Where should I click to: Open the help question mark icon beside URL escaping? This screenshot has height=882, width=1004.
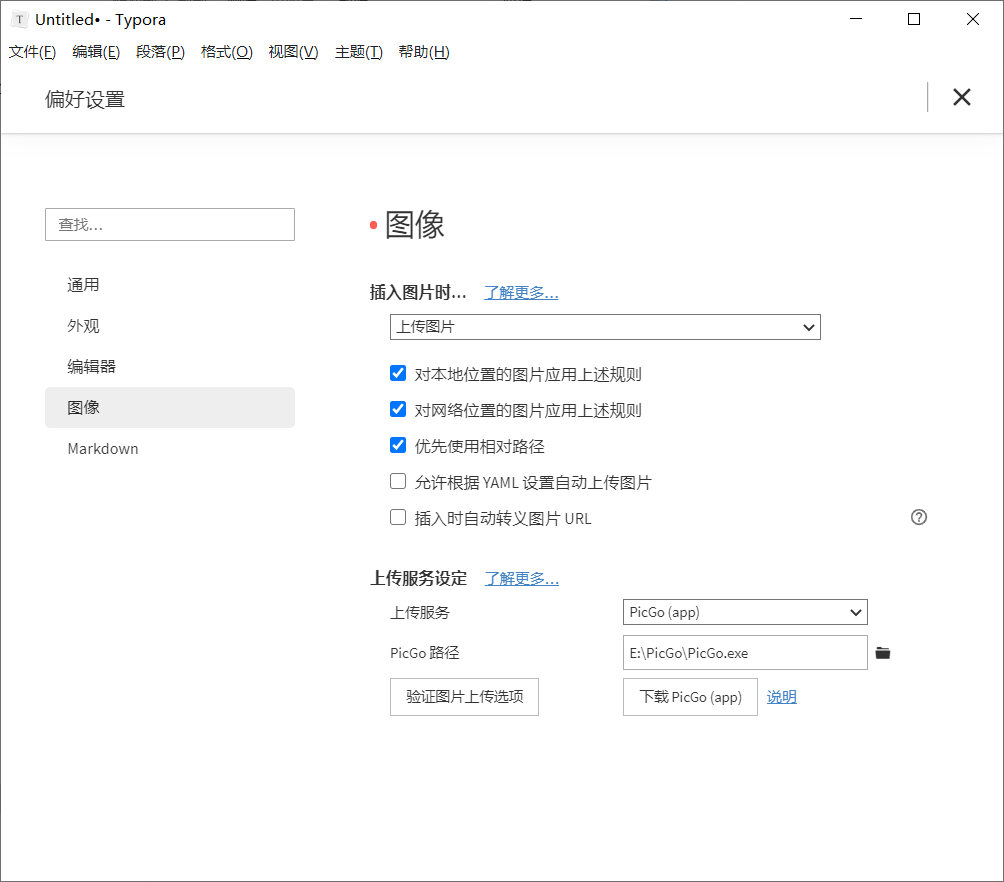coord(919,517)
